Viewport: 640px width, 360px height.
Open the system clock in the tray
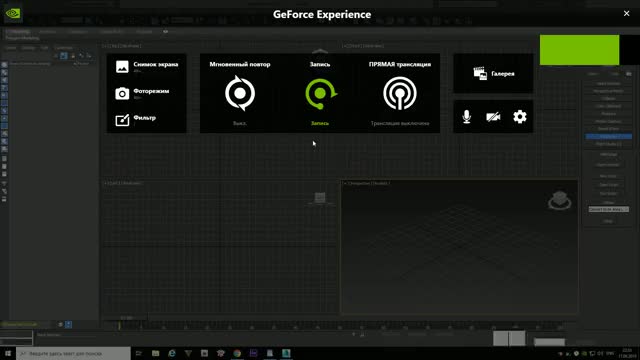pos(627,353)
